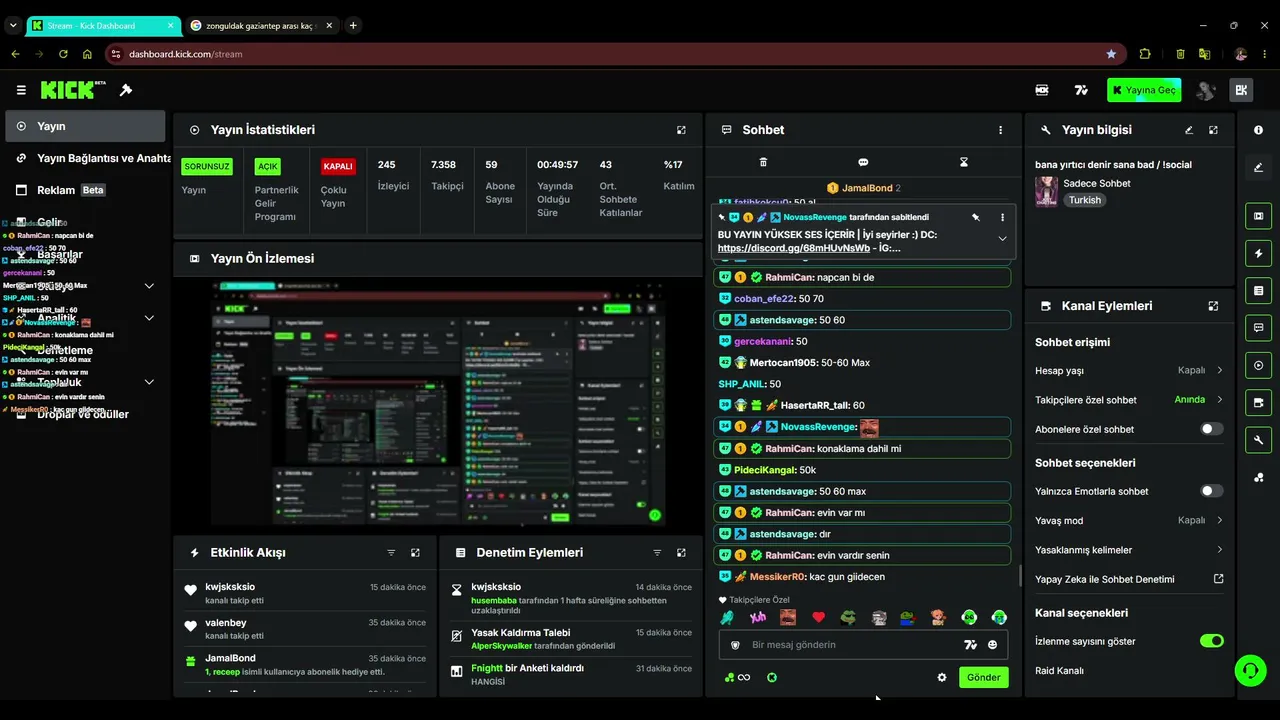Toggle the play-circle statistics widget in right rail

pyautogui.click(x=1258, y=366)
